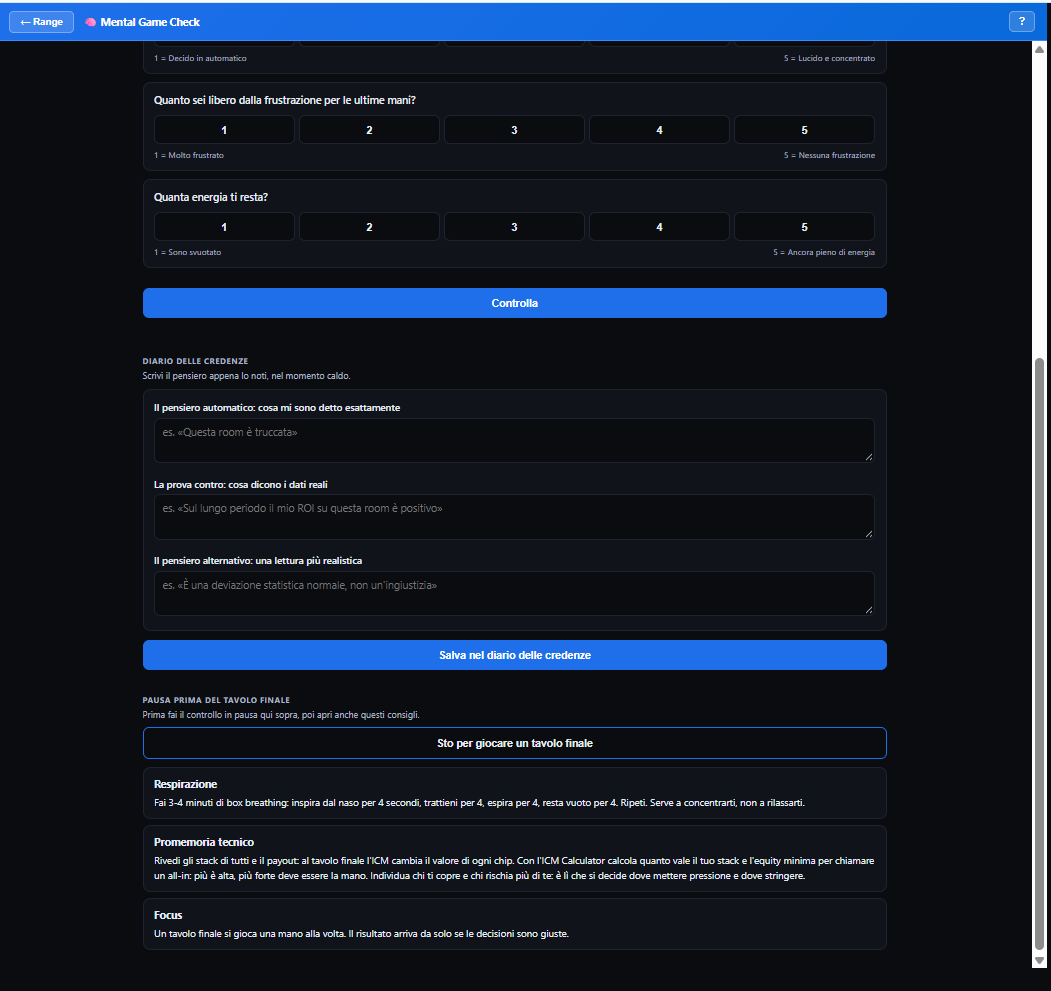Focus the 'pensiero automatico' text area
This screenshot has width=1051, height=991.
[x=514, y=441]
